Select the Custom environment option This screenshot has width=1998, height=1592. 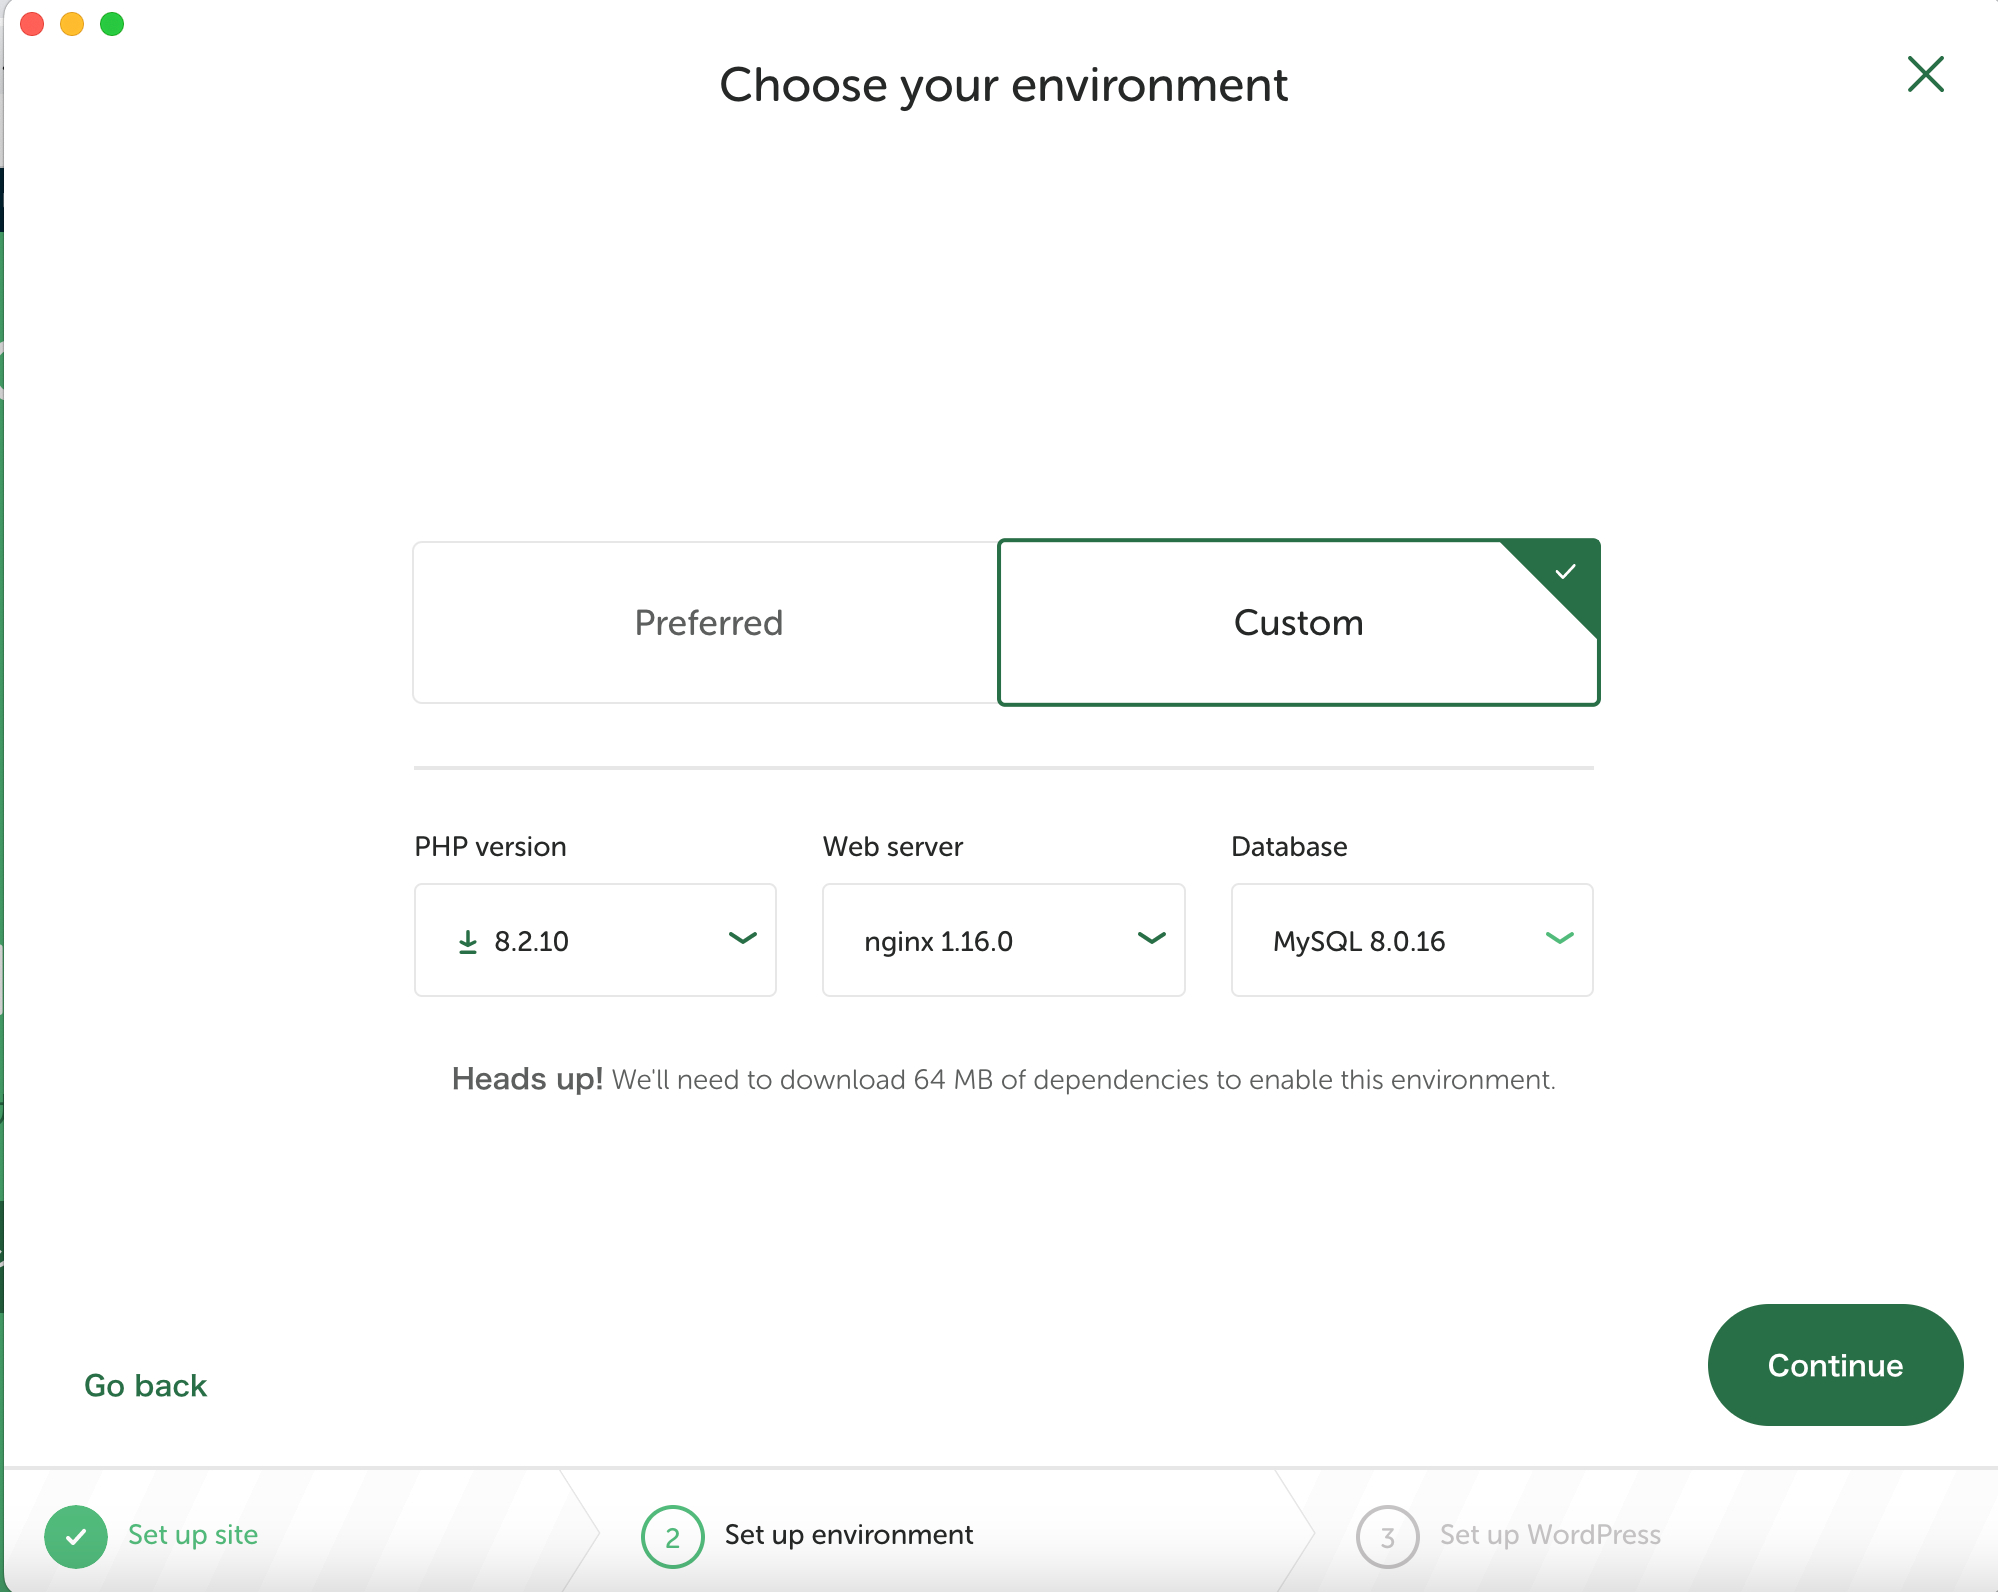(x=1298, y=623)
